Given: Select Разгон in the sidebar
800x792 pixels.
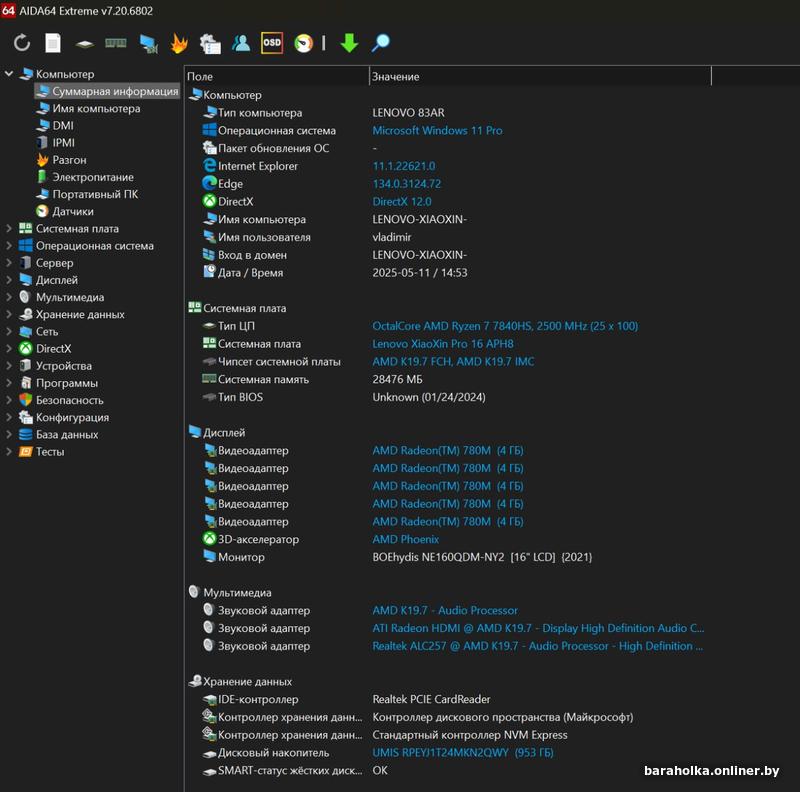Looking at the screenshot, I should point(69,160).
